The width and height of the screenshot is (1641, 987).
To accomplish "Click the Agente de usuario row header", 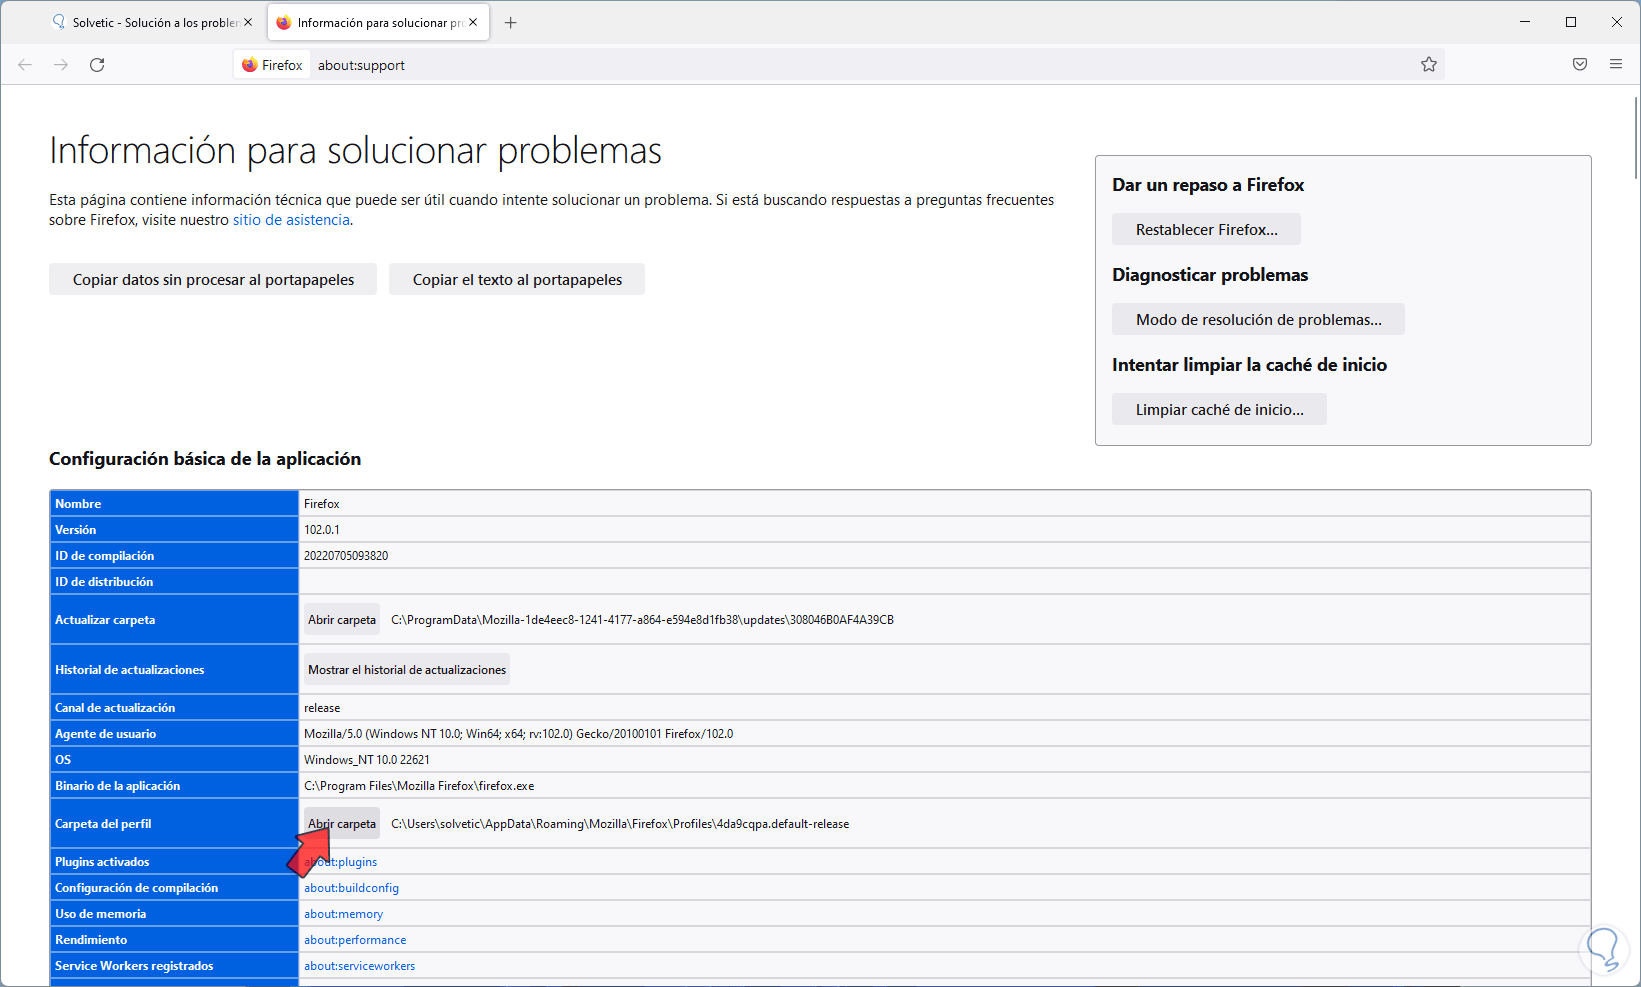I will [174, 734].
